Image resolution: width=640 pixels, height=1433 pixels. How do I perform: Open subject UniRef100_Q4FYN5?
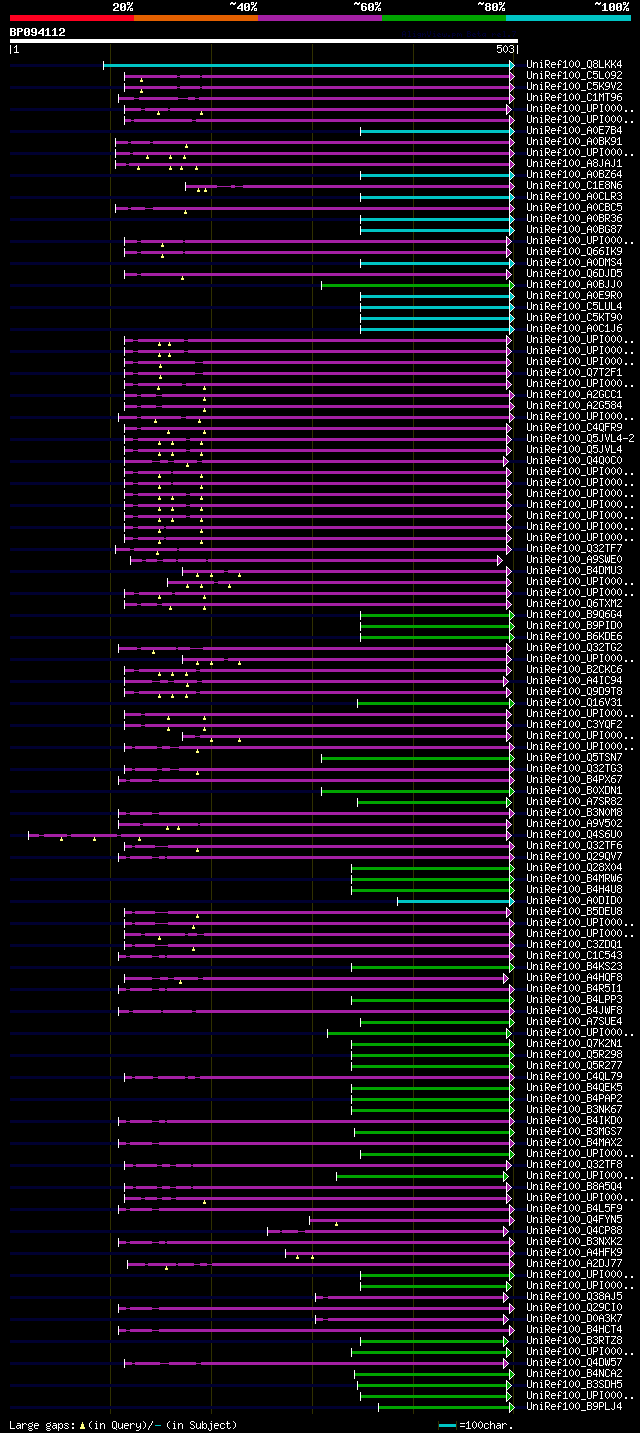coord(576,1220)
